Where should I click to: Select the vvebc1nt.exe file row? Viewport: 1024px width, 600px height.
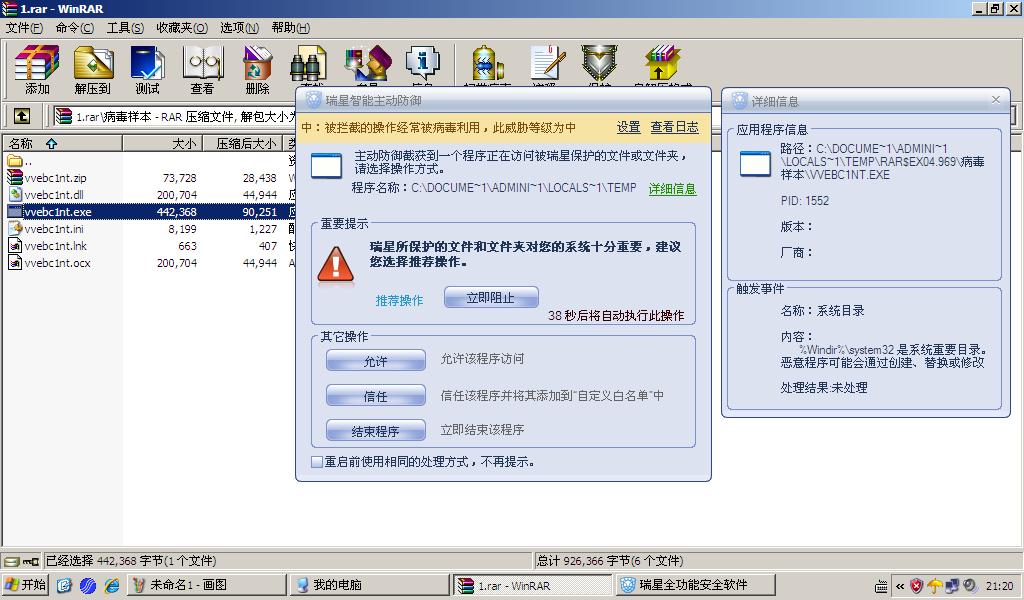point(150,212)
